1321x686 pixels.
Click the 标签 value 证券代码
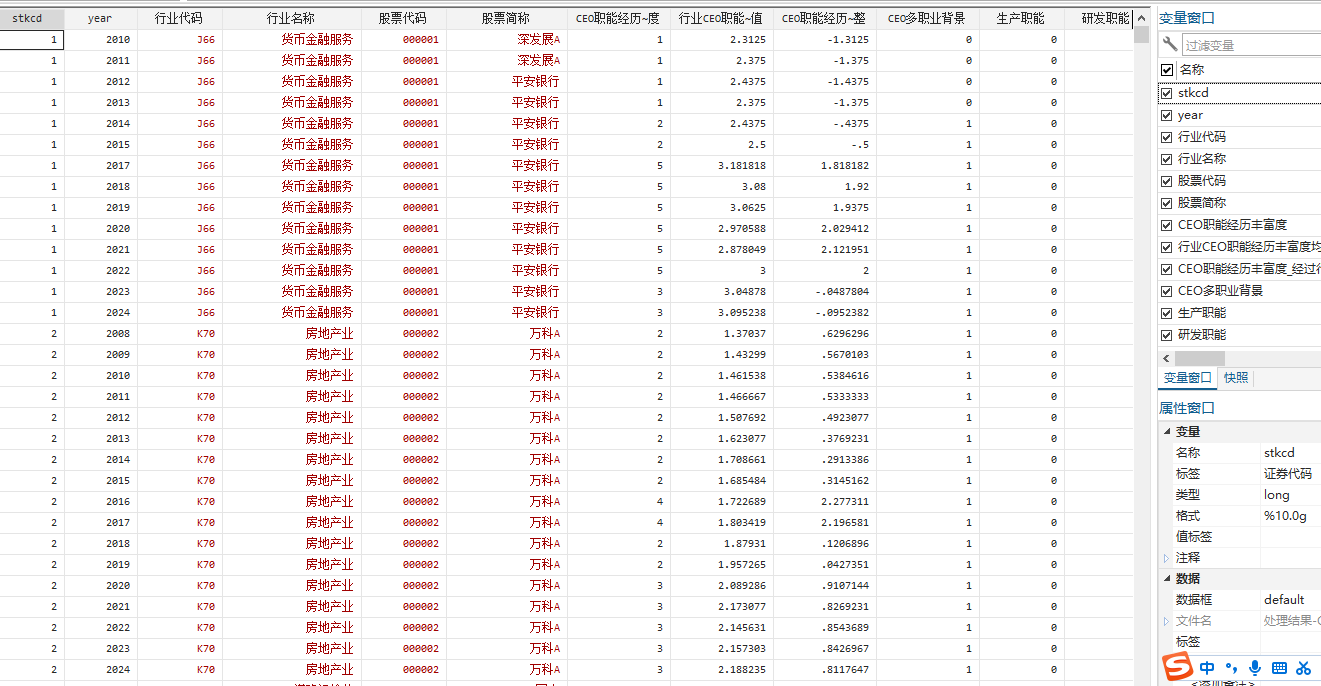[x=1288, y=474]
